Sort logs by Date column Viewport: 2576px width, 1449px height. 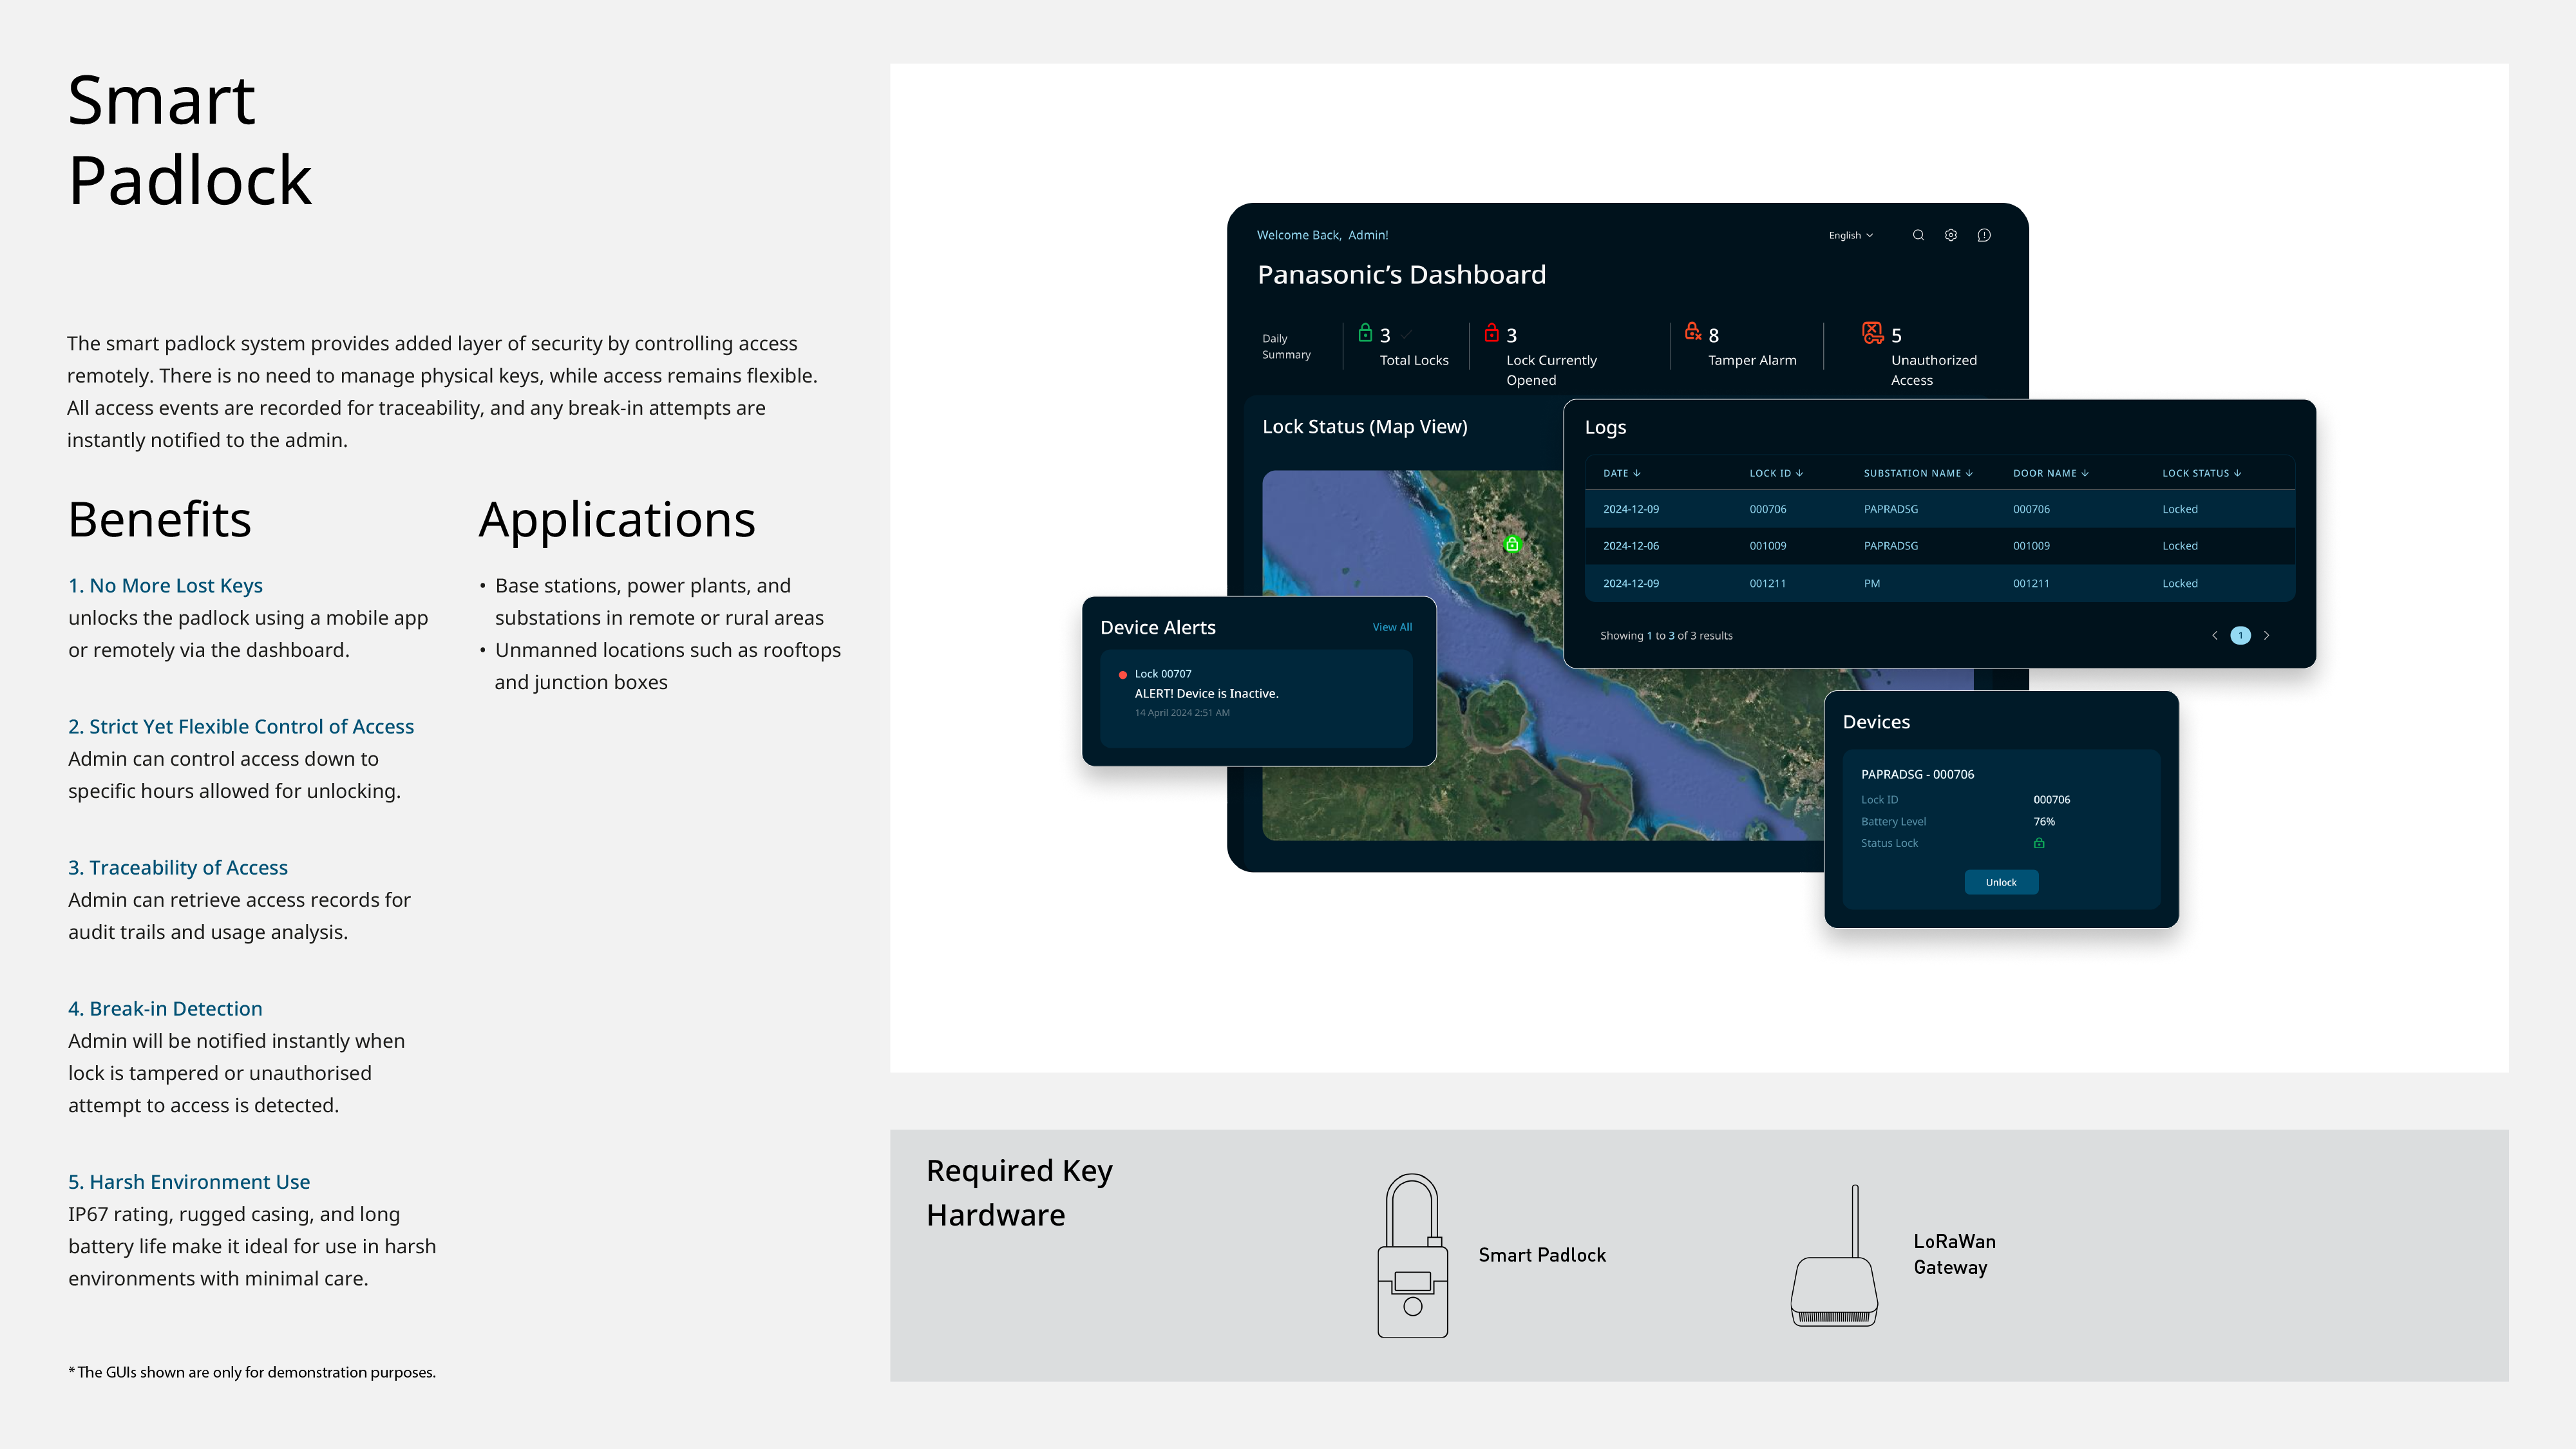click(x=1621, y=473)
